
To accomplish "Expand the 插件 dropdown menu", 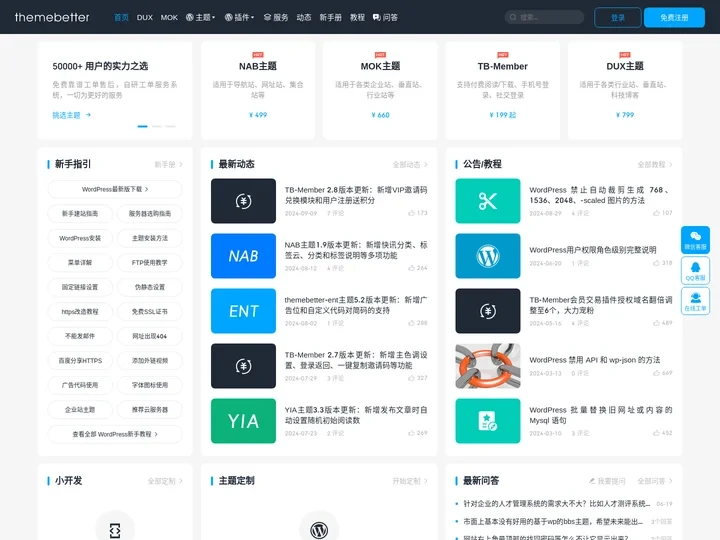I will (239, 17).
